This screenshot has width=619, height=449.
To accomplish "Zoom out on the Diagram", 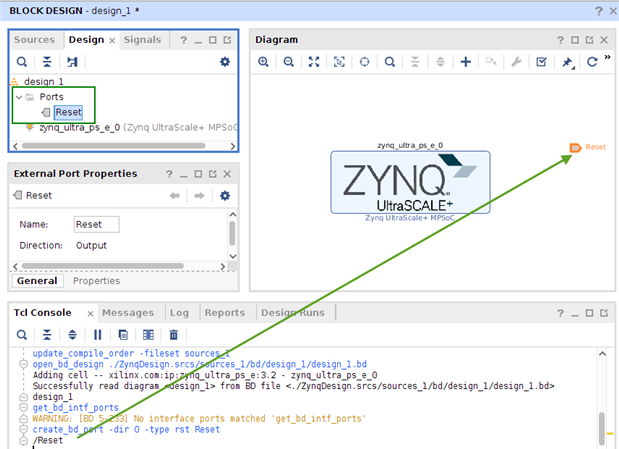I will 289,62.
